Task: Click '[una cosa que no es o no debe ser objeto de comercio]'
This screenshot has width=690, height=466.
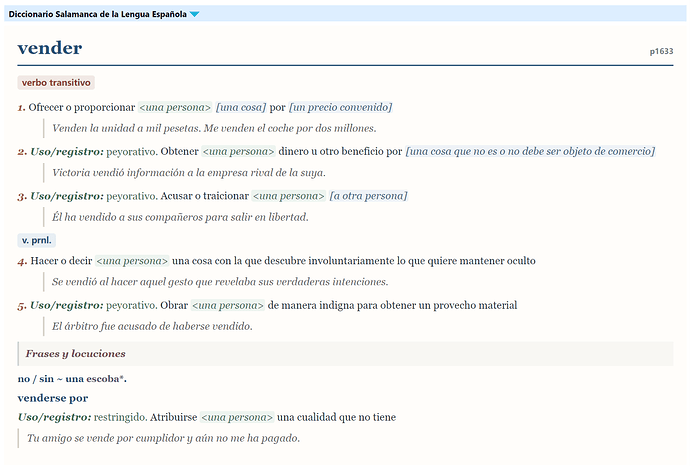Action: click(x=530, y=152)
